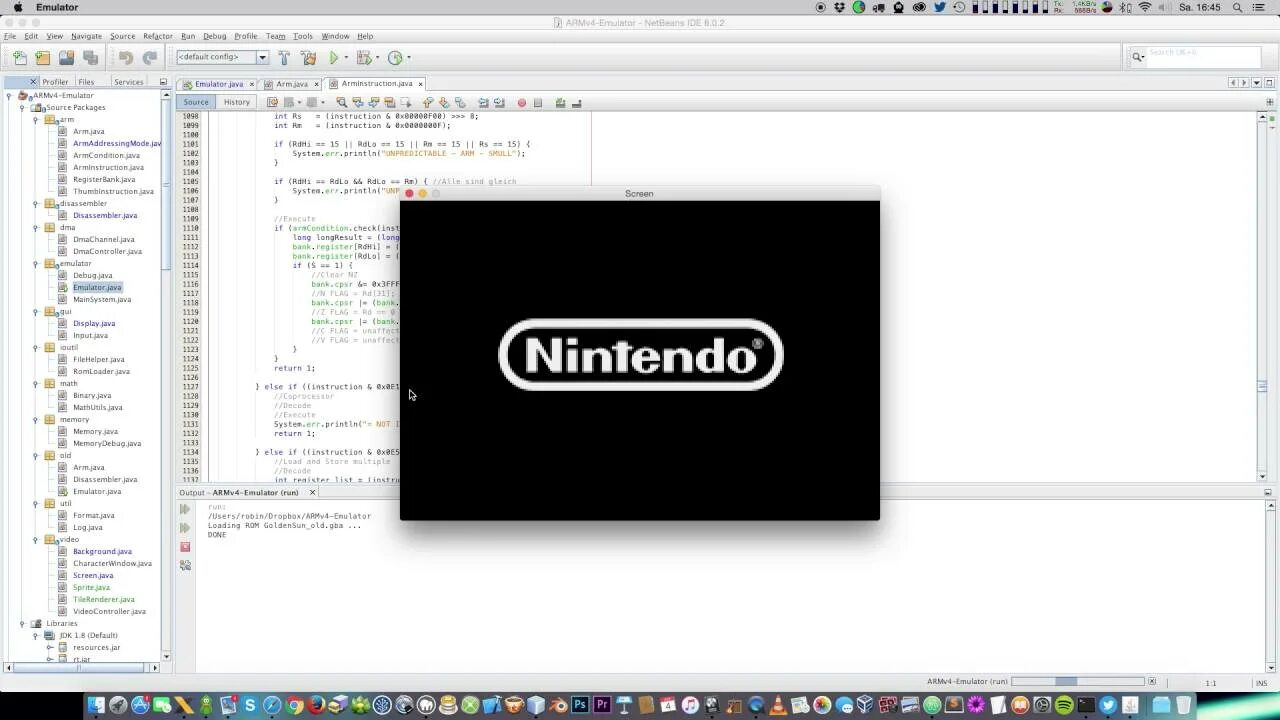Image resolution: width=1280 pixels, height=720 pixels.
Task: Expand the resources.jar node
Action: pyautogui.click(x=49, y=647)
